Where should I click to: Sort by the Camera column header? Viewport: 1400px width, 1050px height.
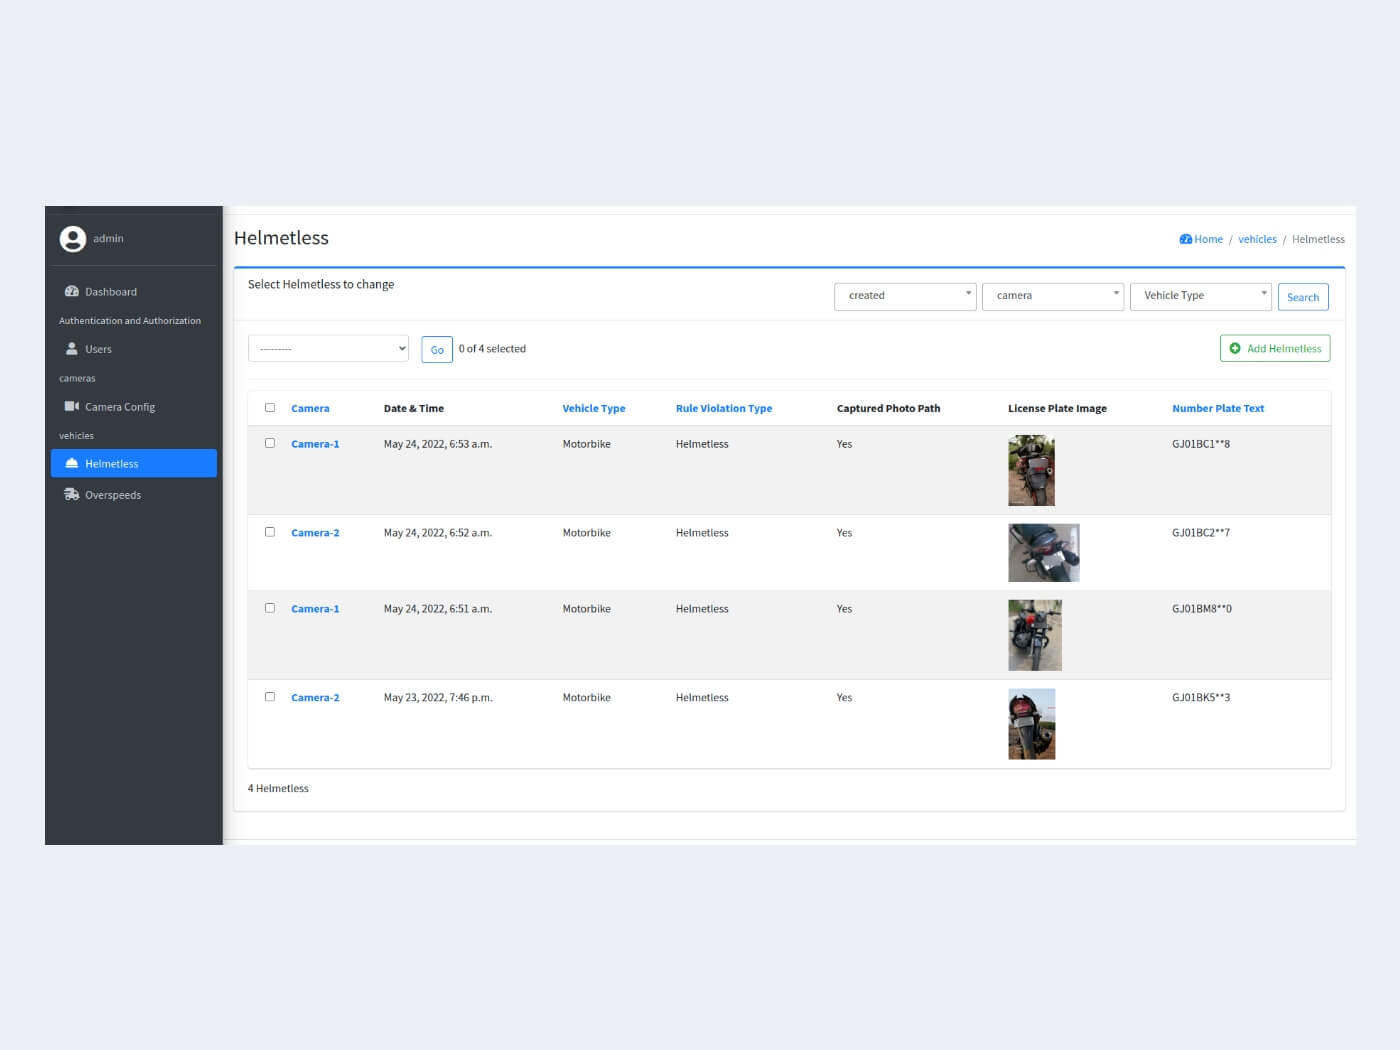click(x=310, y=408)
